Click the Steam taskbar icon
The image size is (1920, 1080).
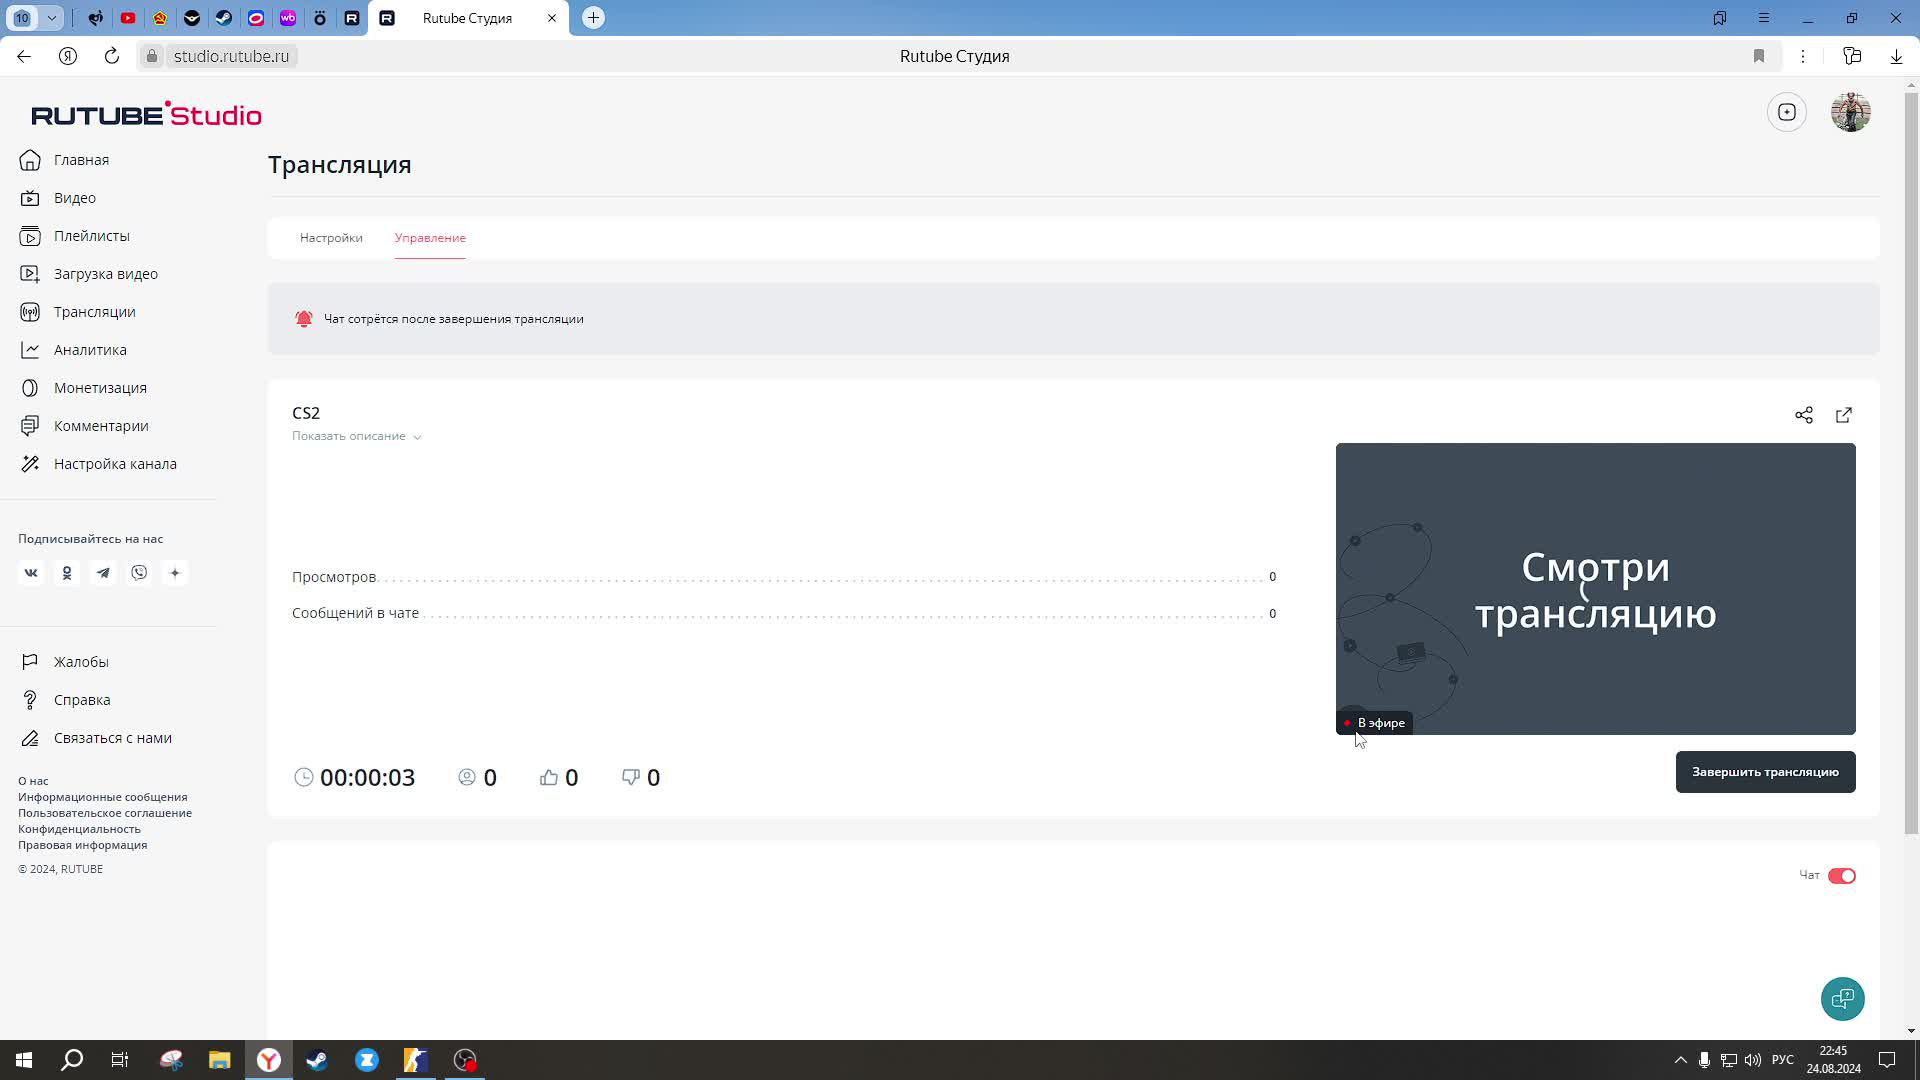click(x=317, y=1060)
